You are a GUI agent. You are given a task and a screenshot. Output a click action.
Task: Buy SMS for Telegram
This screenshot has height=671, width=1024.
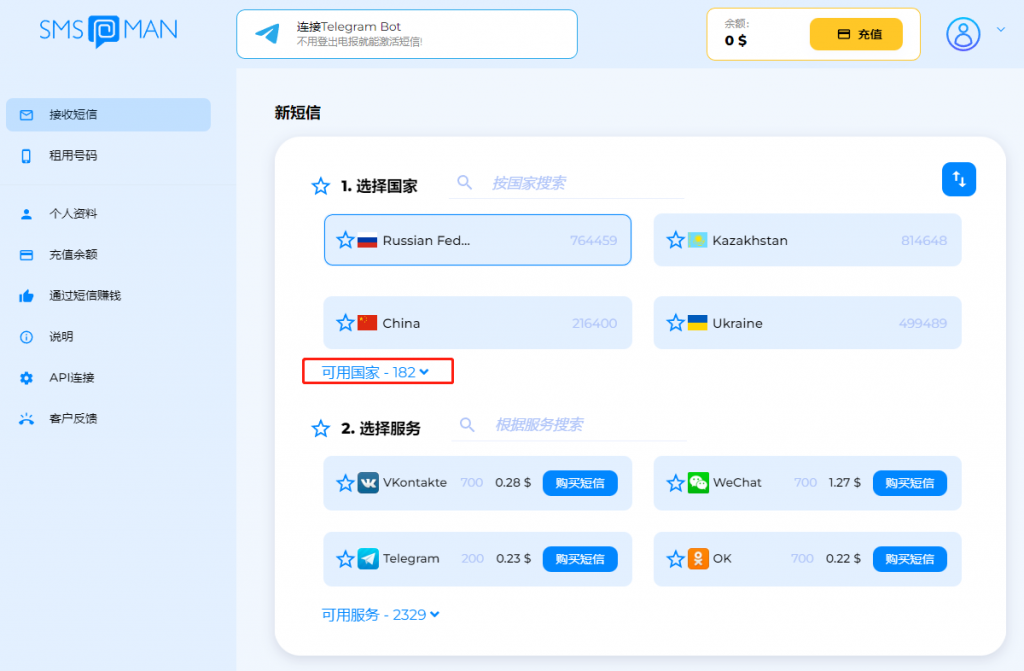pos(580,559)
